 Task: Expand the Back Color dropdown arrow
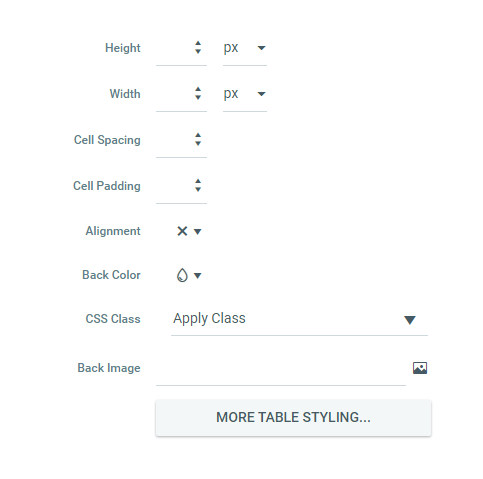coord(198,276)
